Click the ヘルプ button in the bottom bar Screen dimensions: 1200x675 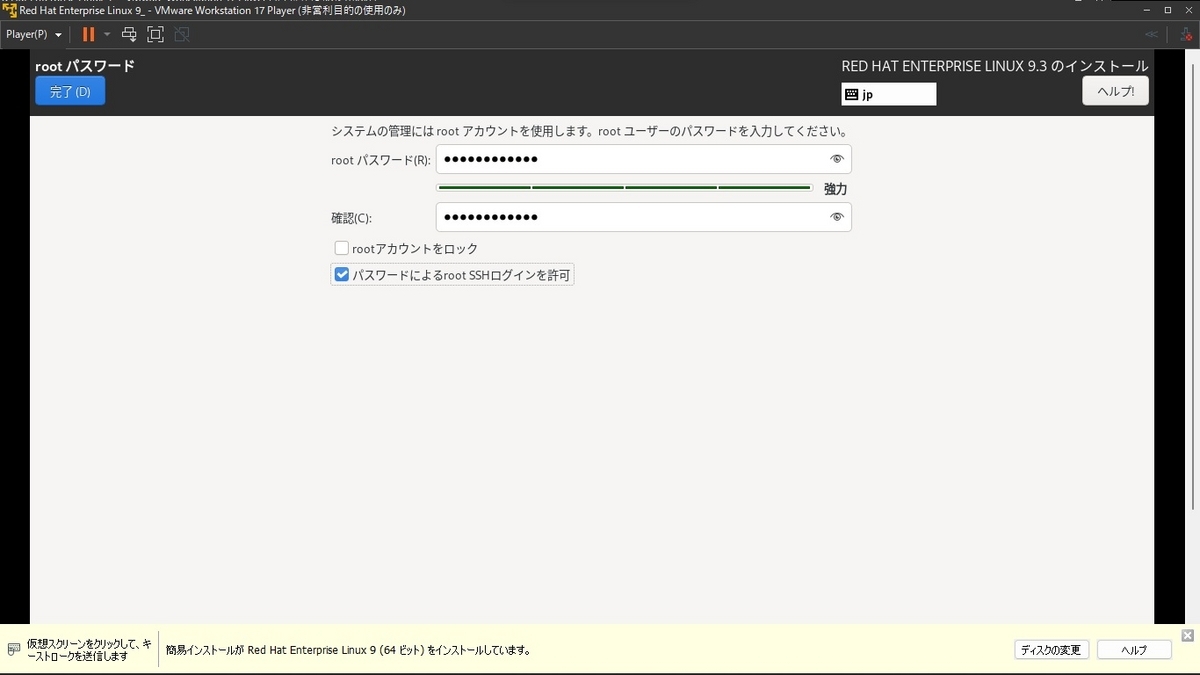point(1134,650)
